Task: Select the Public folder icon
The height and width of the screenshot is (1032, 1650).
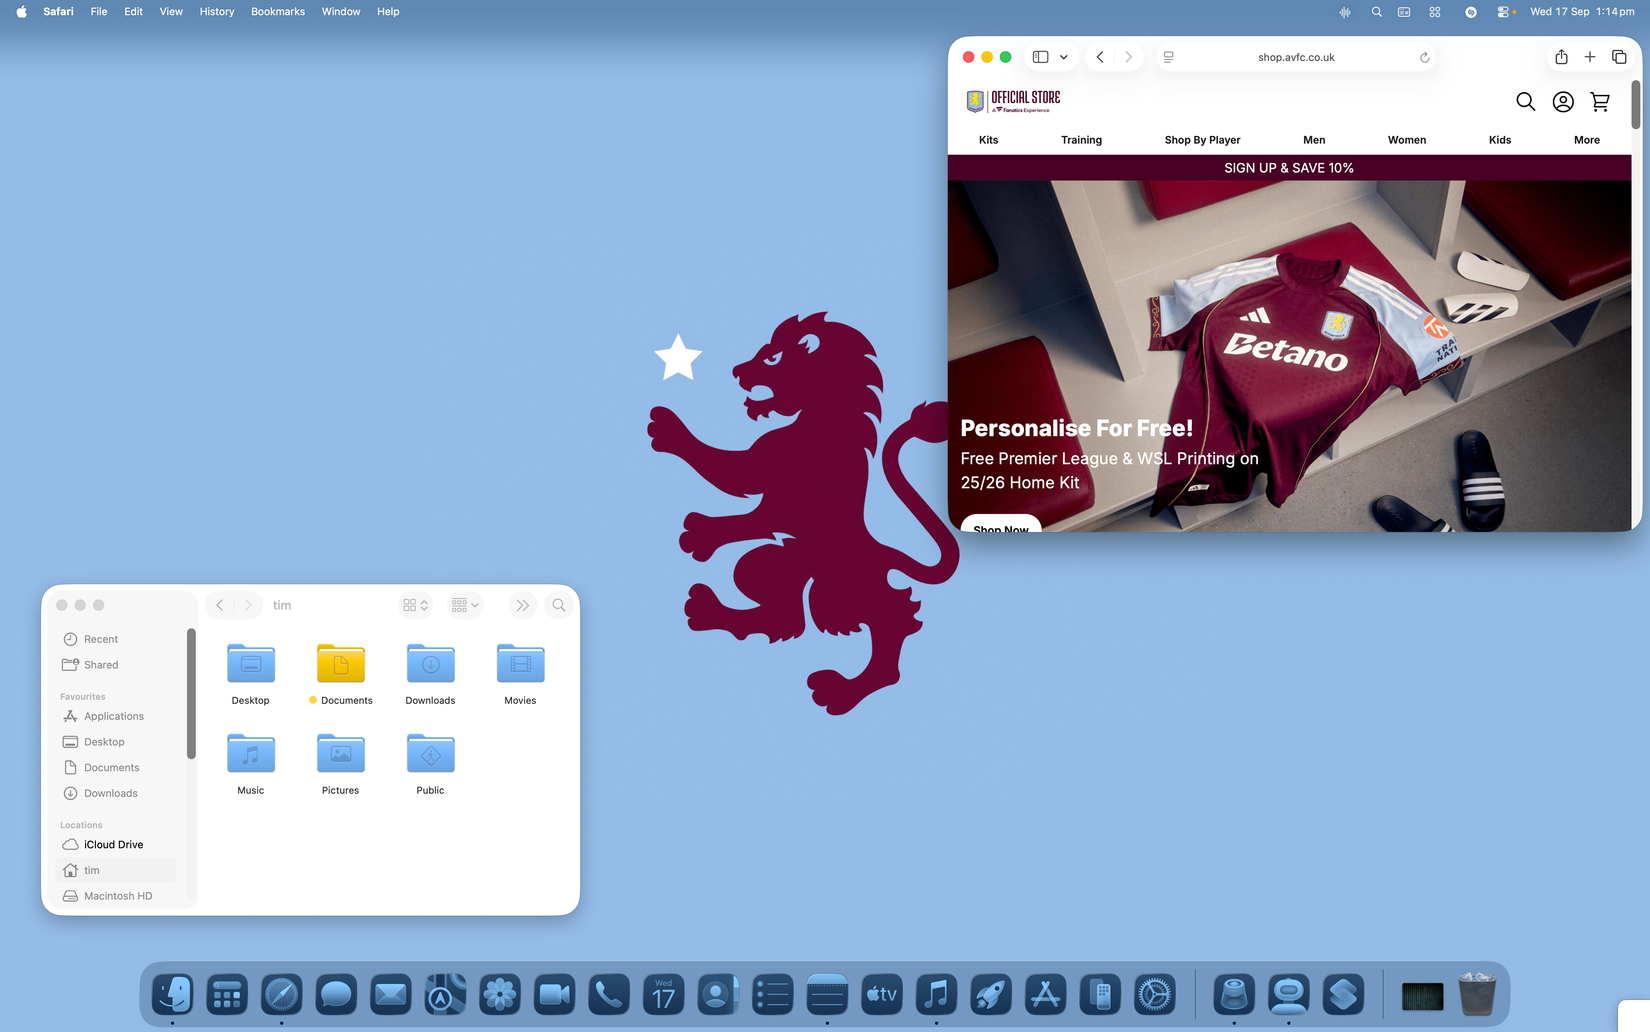Action: tap(431, 754)
